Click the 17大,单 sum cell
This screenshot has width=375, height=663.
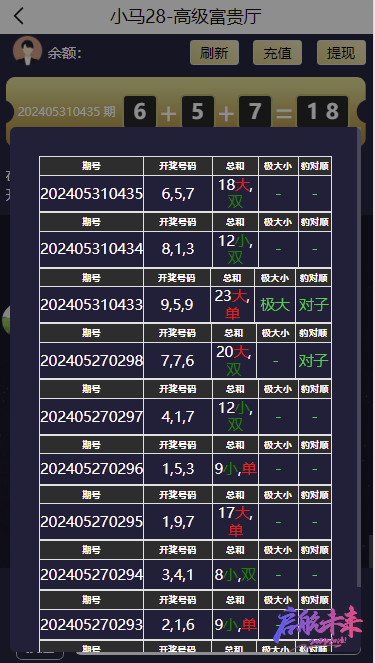[x=235, y=521]
